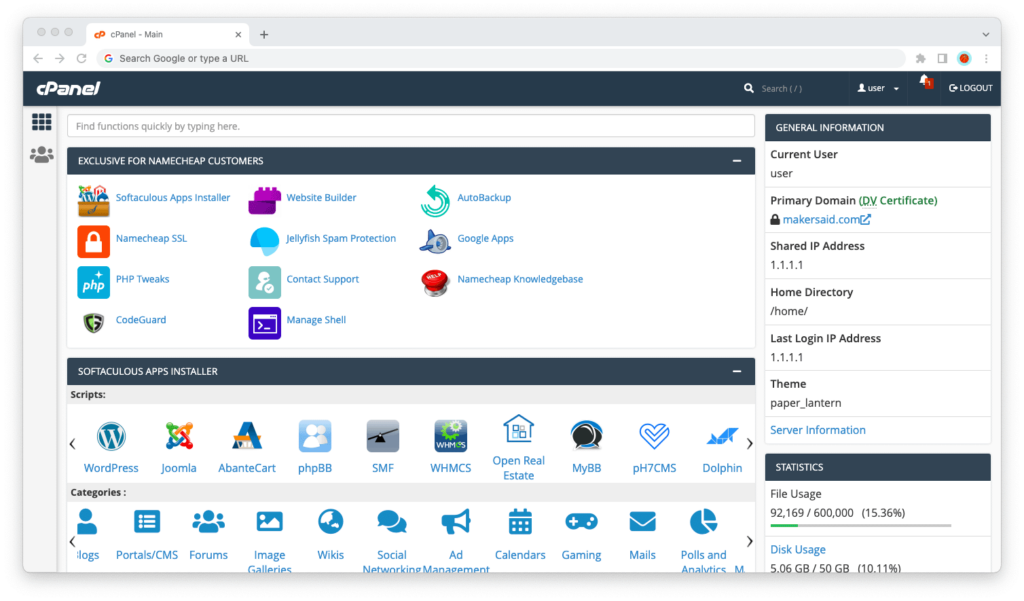Click the DV Certificate link
The height and width of the screenshot is (601, 1024).
tap(898, 201)
